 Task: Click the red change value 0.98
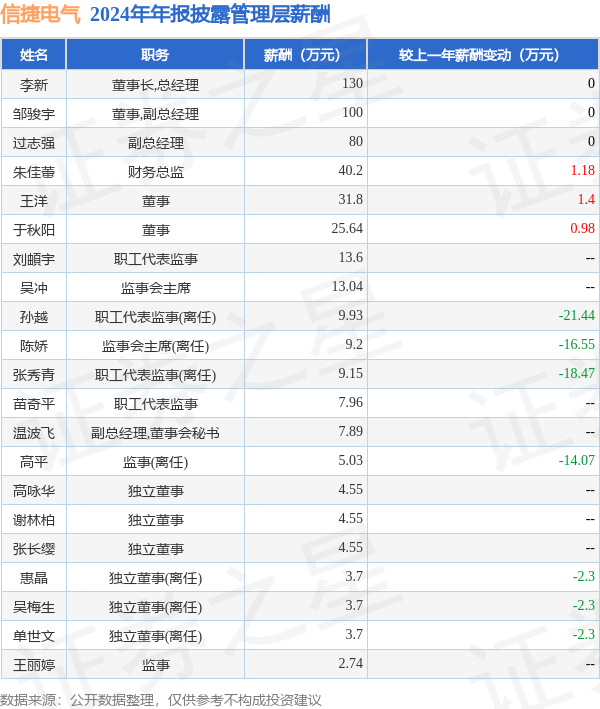tap(582, 228)
